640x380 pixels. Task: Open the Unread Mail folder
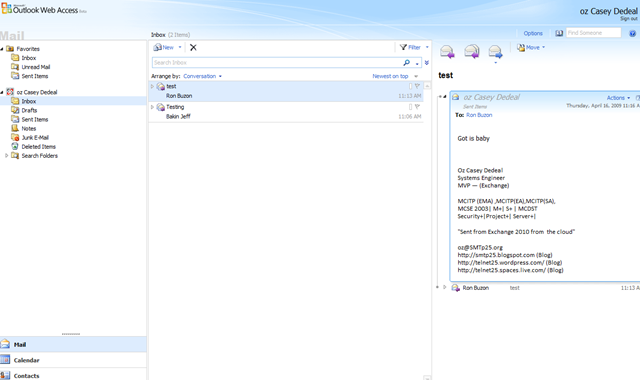[x=36, y=67]
